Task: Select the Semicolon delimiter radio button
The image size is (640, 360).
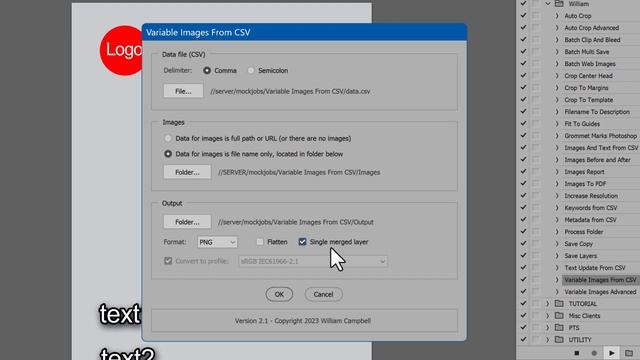Action: point(251,71)
